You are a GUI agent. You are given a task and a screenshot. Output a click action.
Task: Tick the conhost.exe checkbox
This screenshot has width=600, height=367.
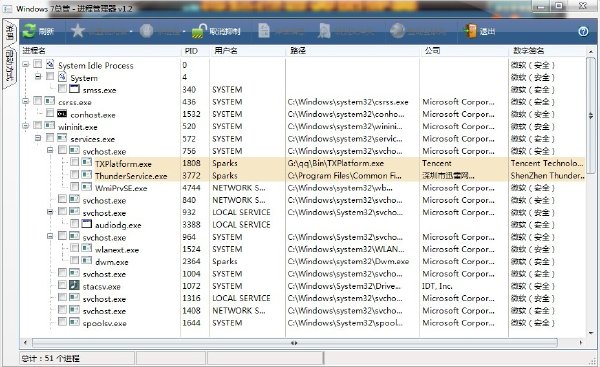pyautogui.click(x=50, y=113)
